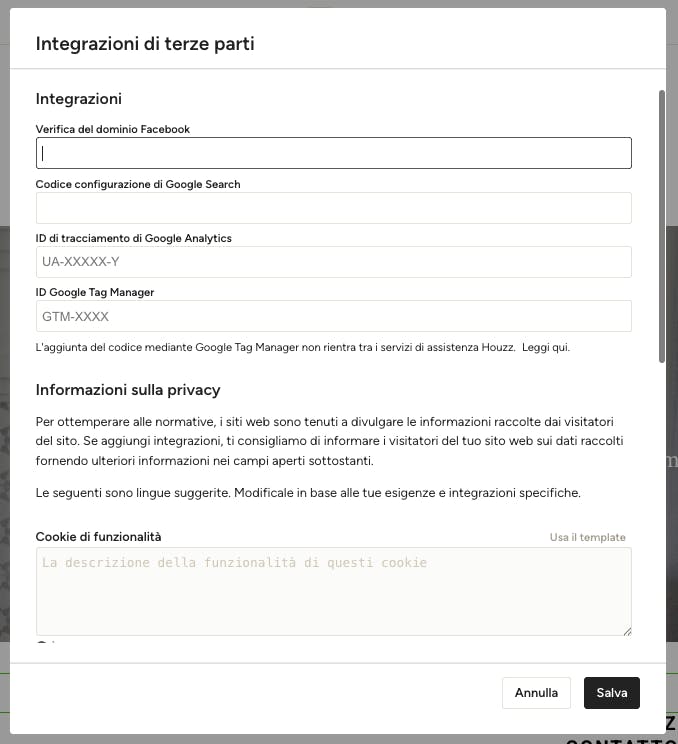Viewport: 678px width, 744px height.
Task: Cancel with the Annulla button
Action: 536,693
